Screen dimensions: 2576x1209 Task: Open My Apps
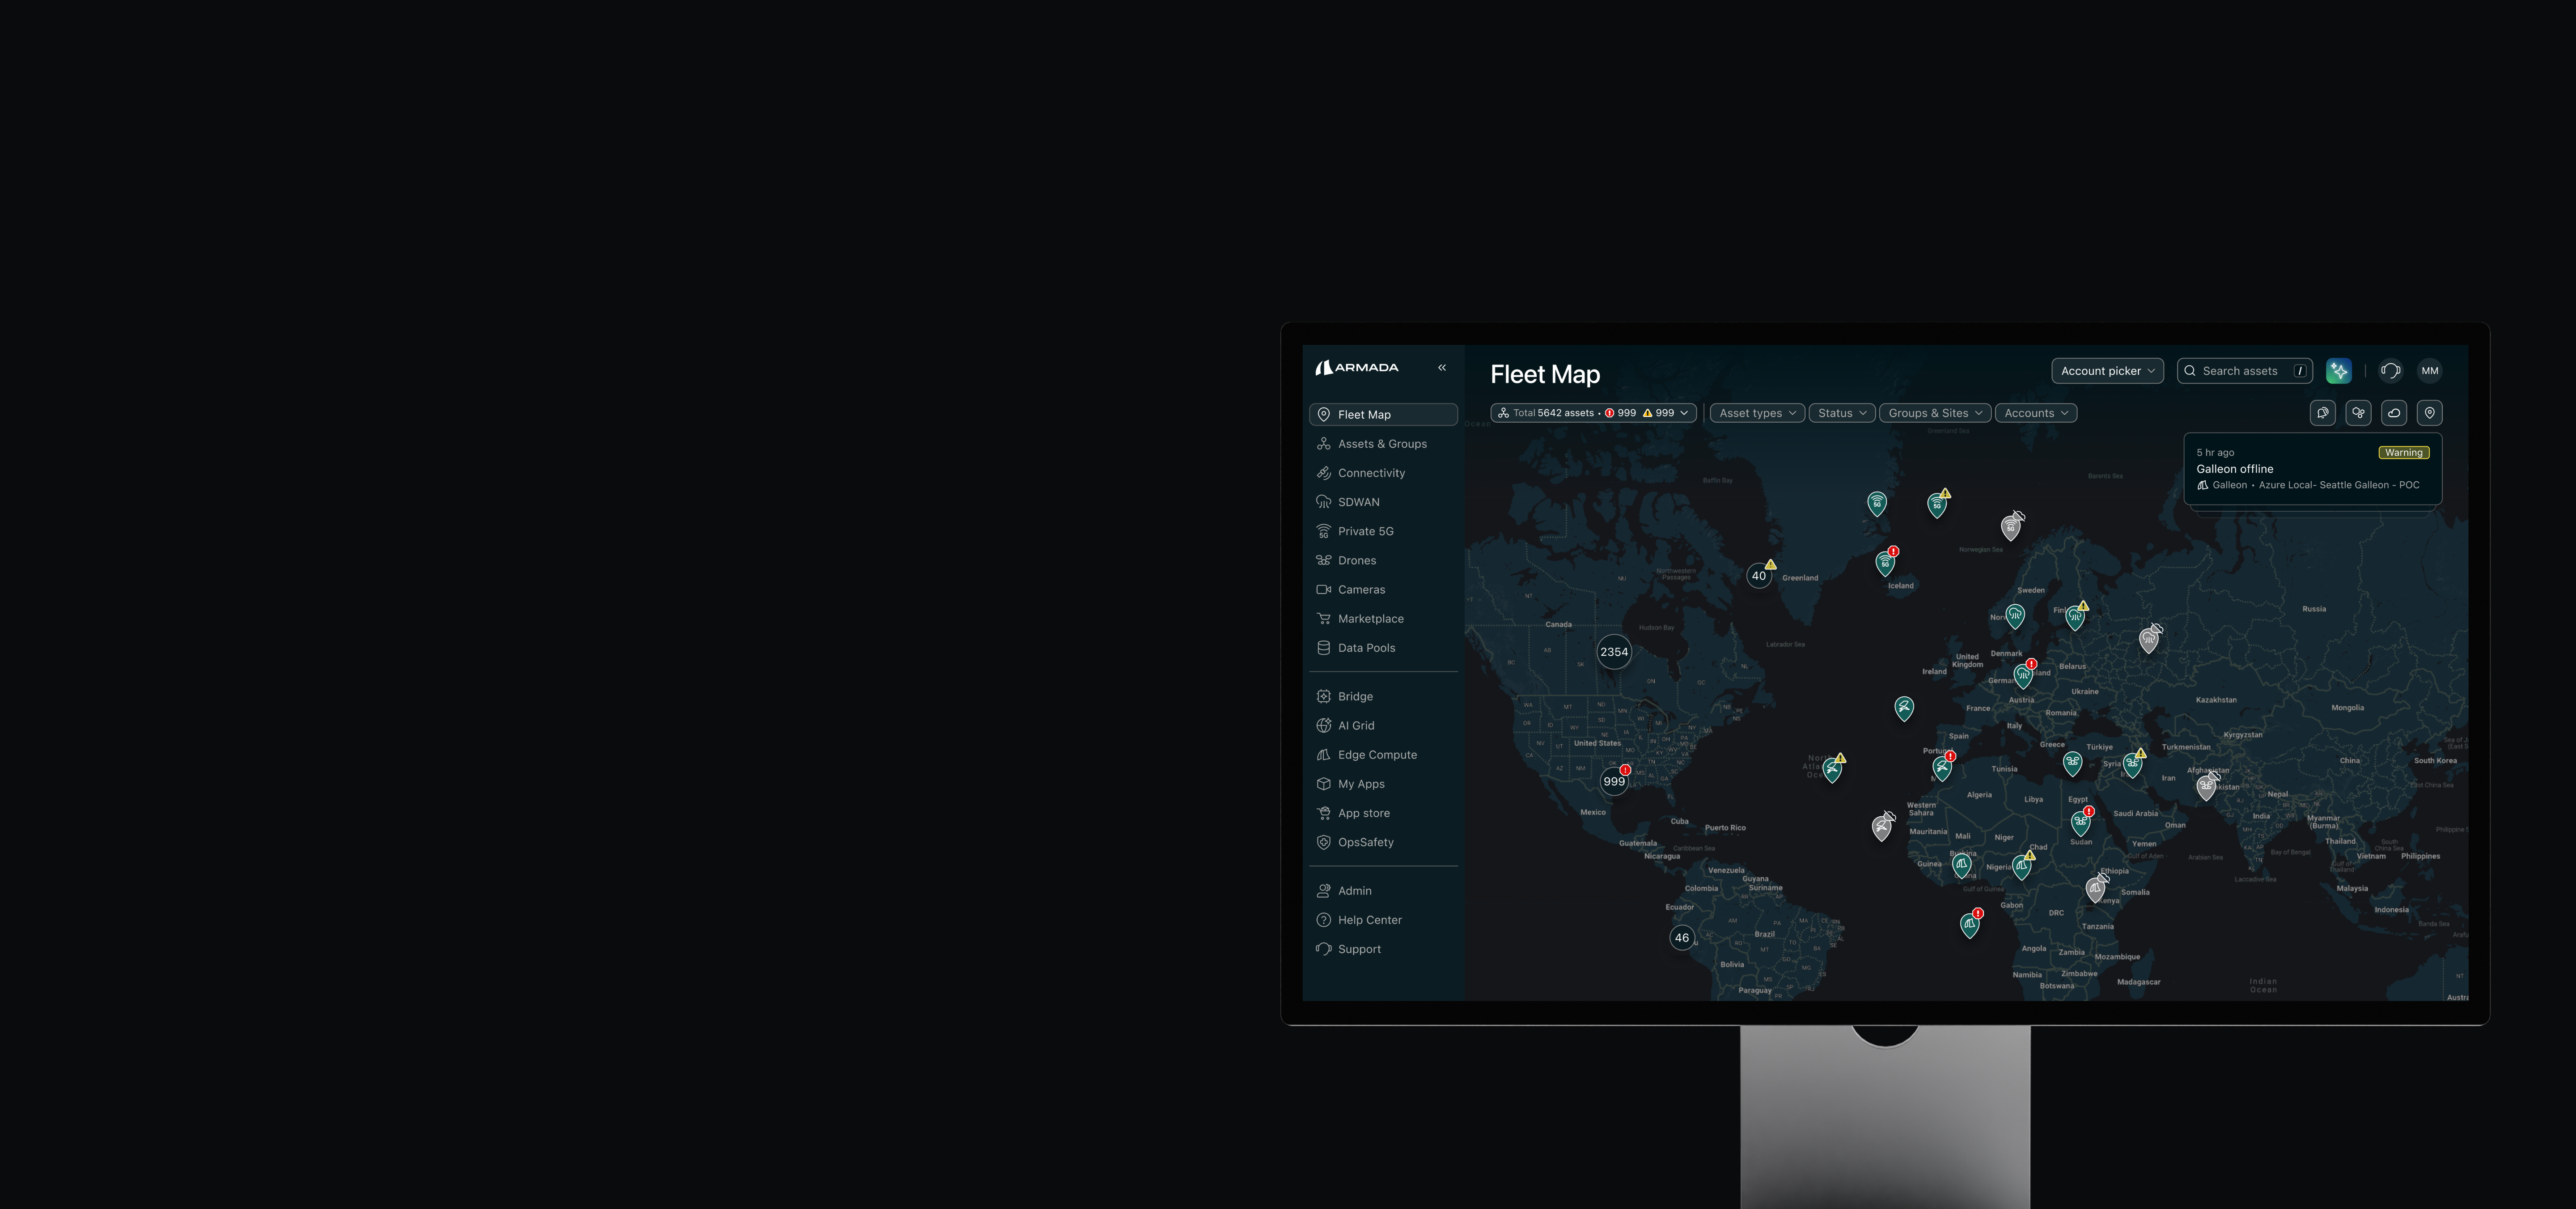tap(1383, 784)
